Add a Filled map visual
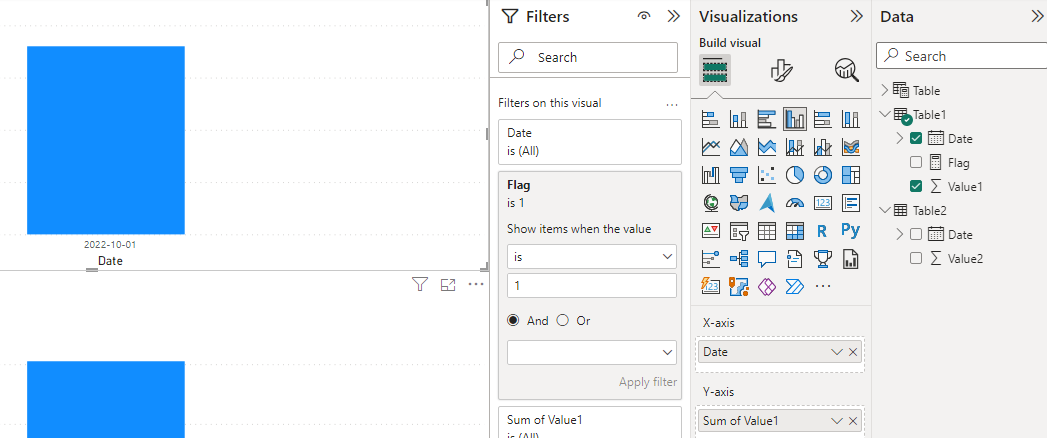1047x438 pixels. point(739,202)
